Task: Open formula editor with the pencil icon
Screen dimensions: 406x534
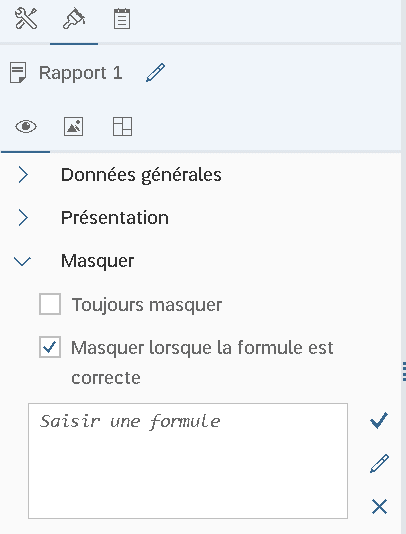Action: click(379, 464)
